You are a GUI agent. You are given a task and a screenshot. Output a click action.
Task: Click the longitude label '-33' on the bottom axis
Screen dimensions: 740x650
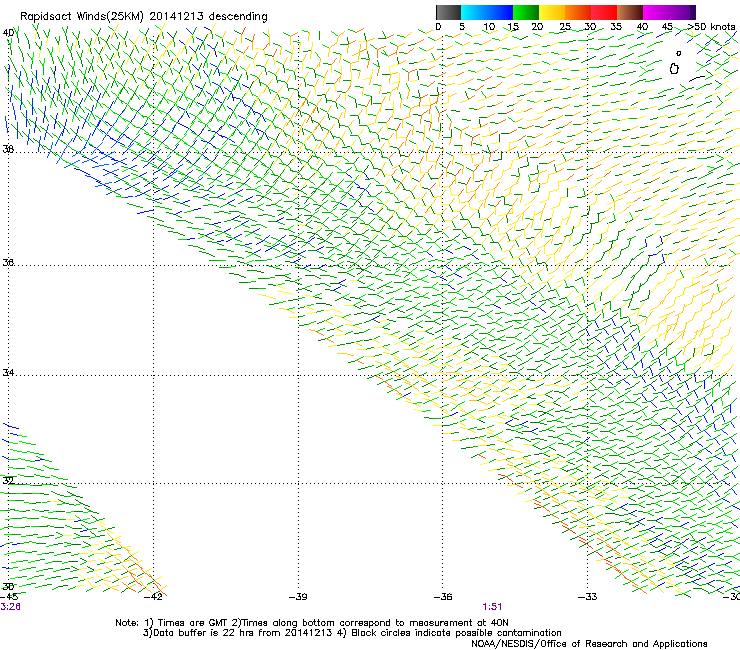[x=587, y=597]
